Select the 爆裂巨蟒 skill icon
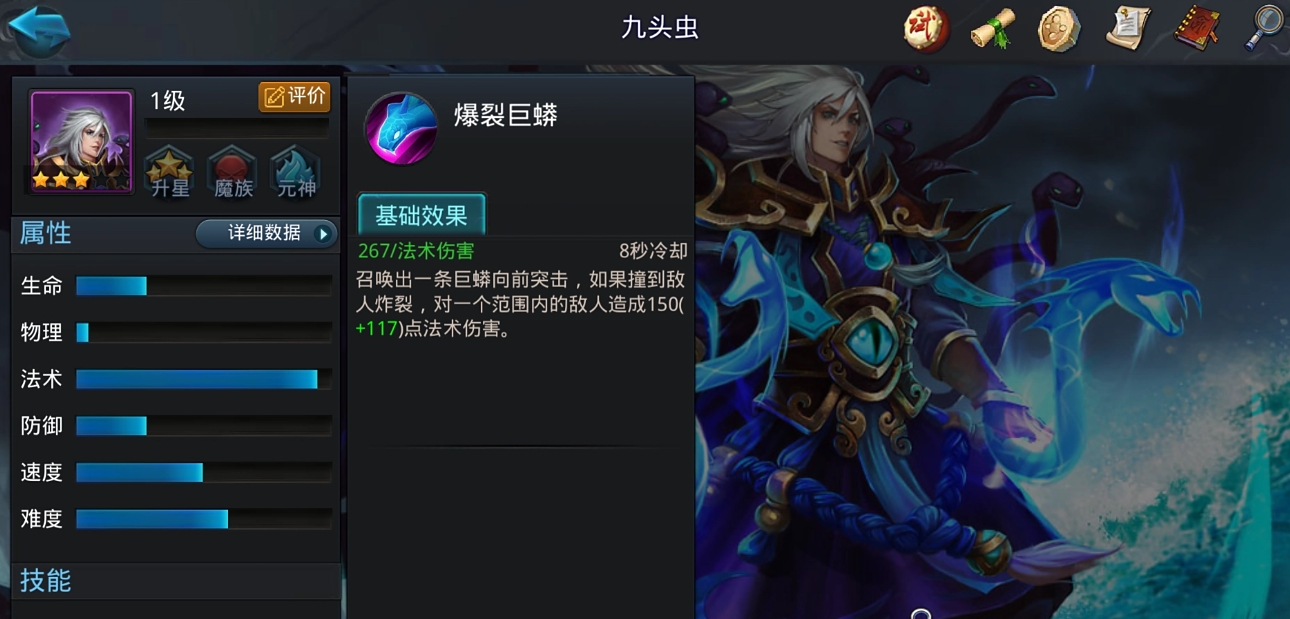This screenshot has width=1290, height=619. pos(400,128)
